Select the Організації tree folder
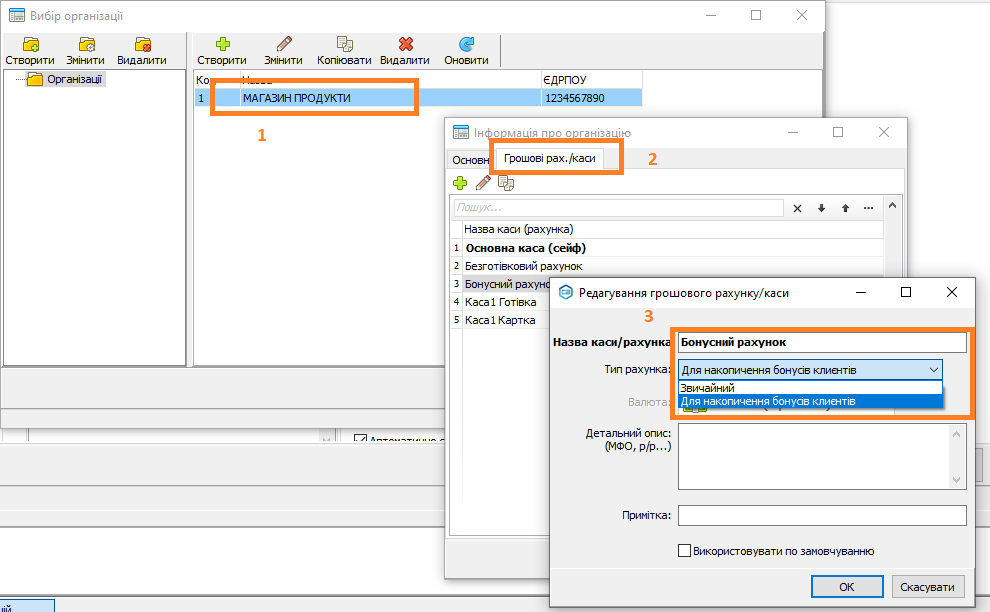 (66, 79)
